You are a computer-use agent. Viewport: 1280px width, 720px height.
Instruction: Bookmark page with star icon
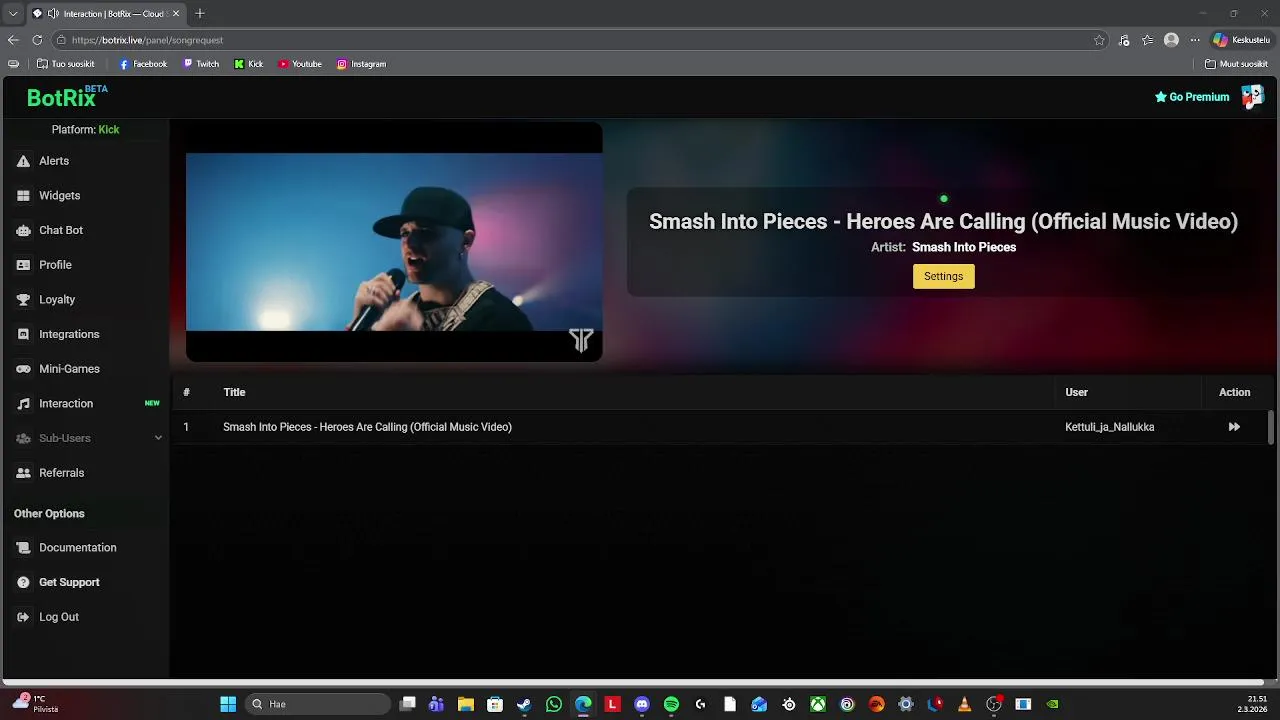coord(1099,40)
